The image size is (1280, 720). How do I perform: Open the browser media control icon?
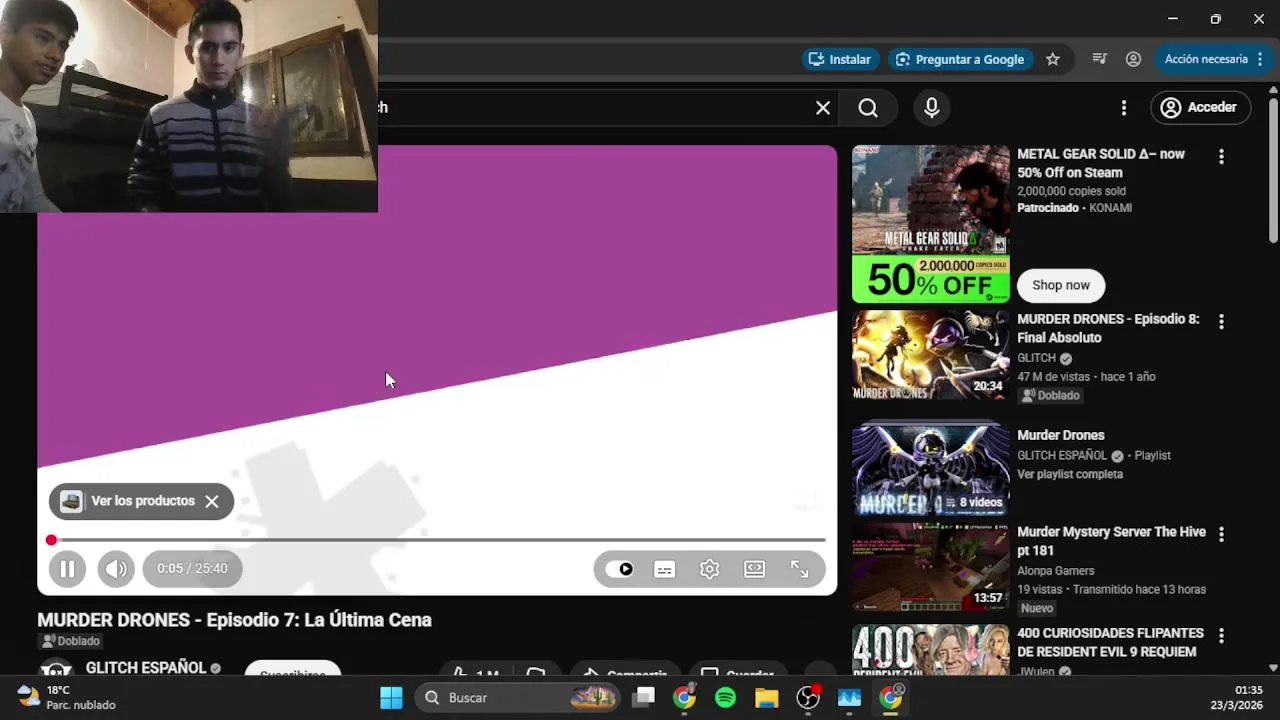click(x=1100, y=59)
